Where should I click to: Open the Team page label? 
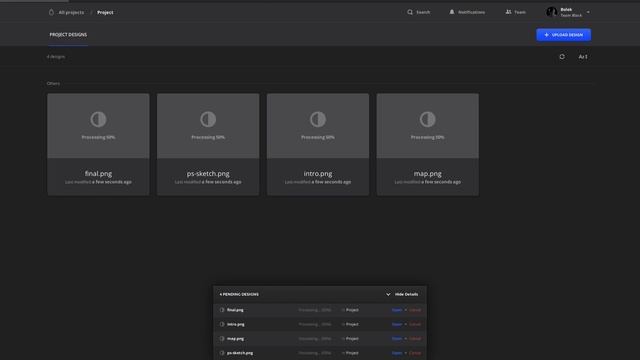[520, 12]
